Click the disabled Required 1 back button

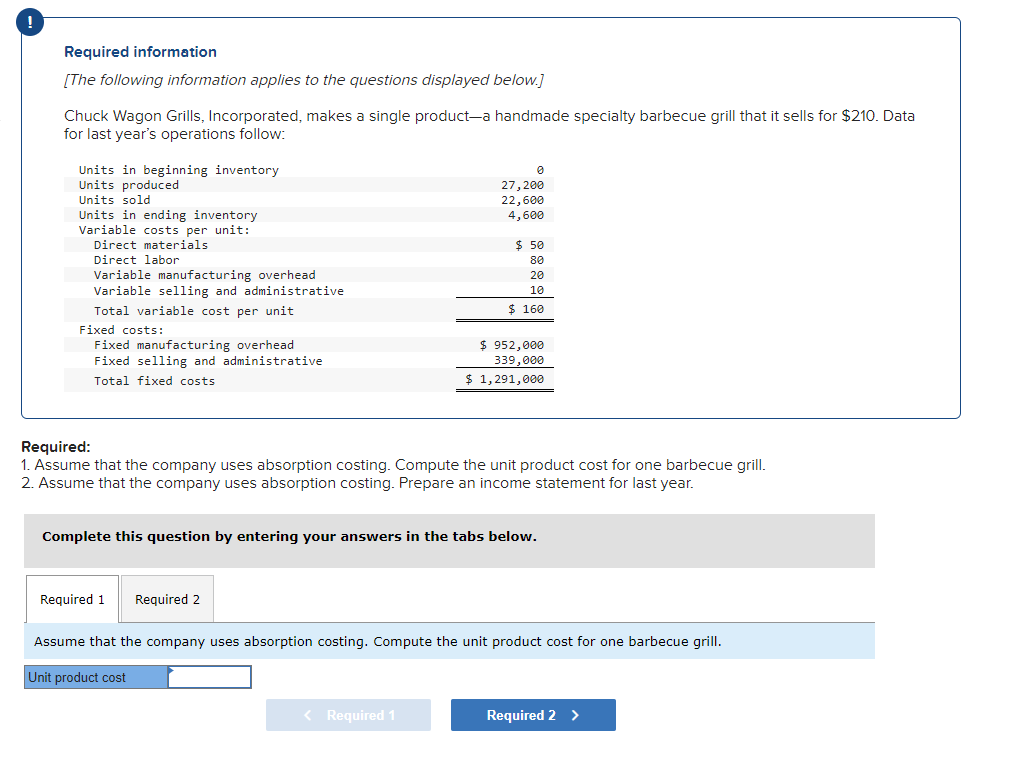[348, 715]
